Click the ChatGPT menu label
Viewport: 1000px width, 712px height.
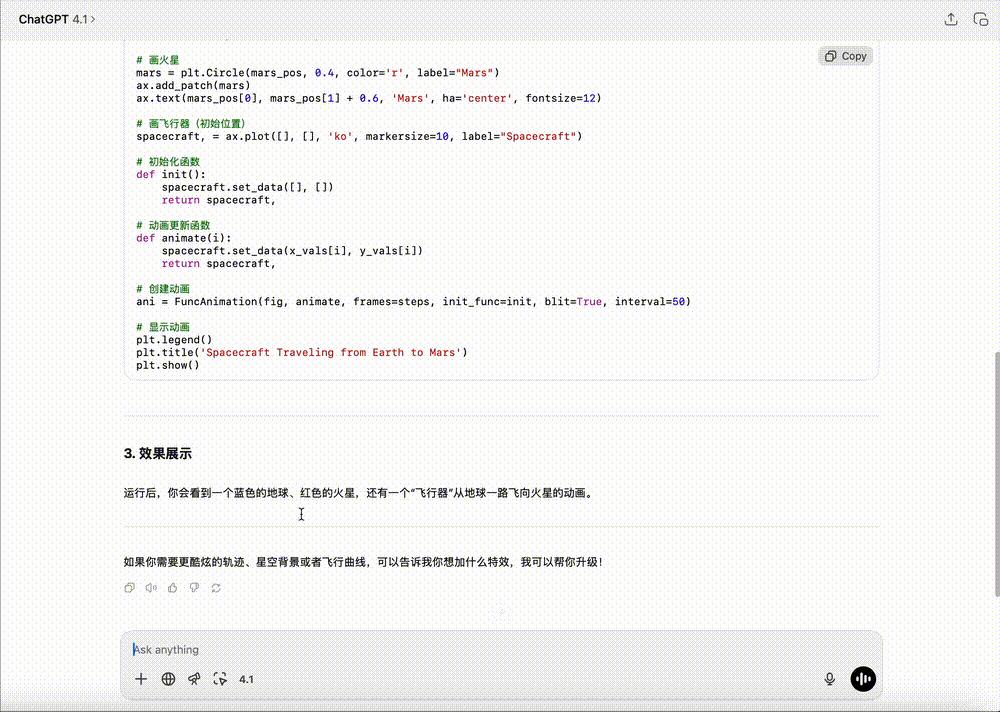click(45, 18)
